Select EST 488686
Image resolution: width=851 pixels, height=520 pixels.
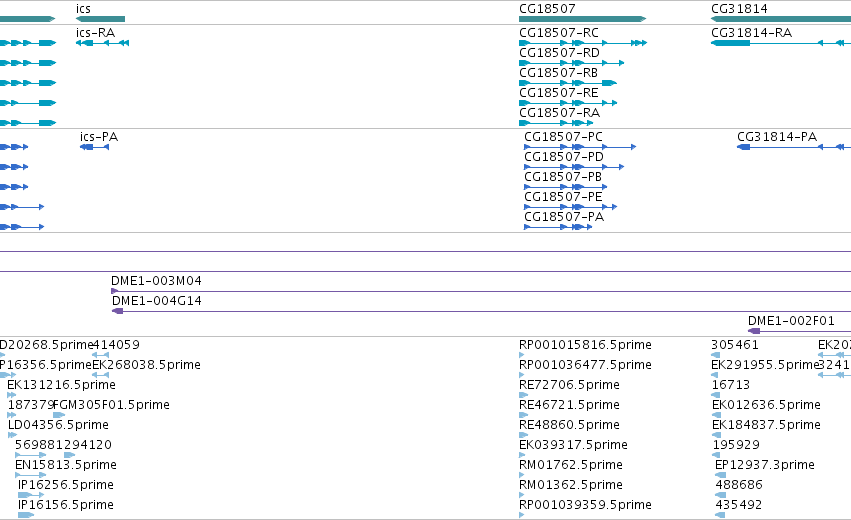coord(739,485)
